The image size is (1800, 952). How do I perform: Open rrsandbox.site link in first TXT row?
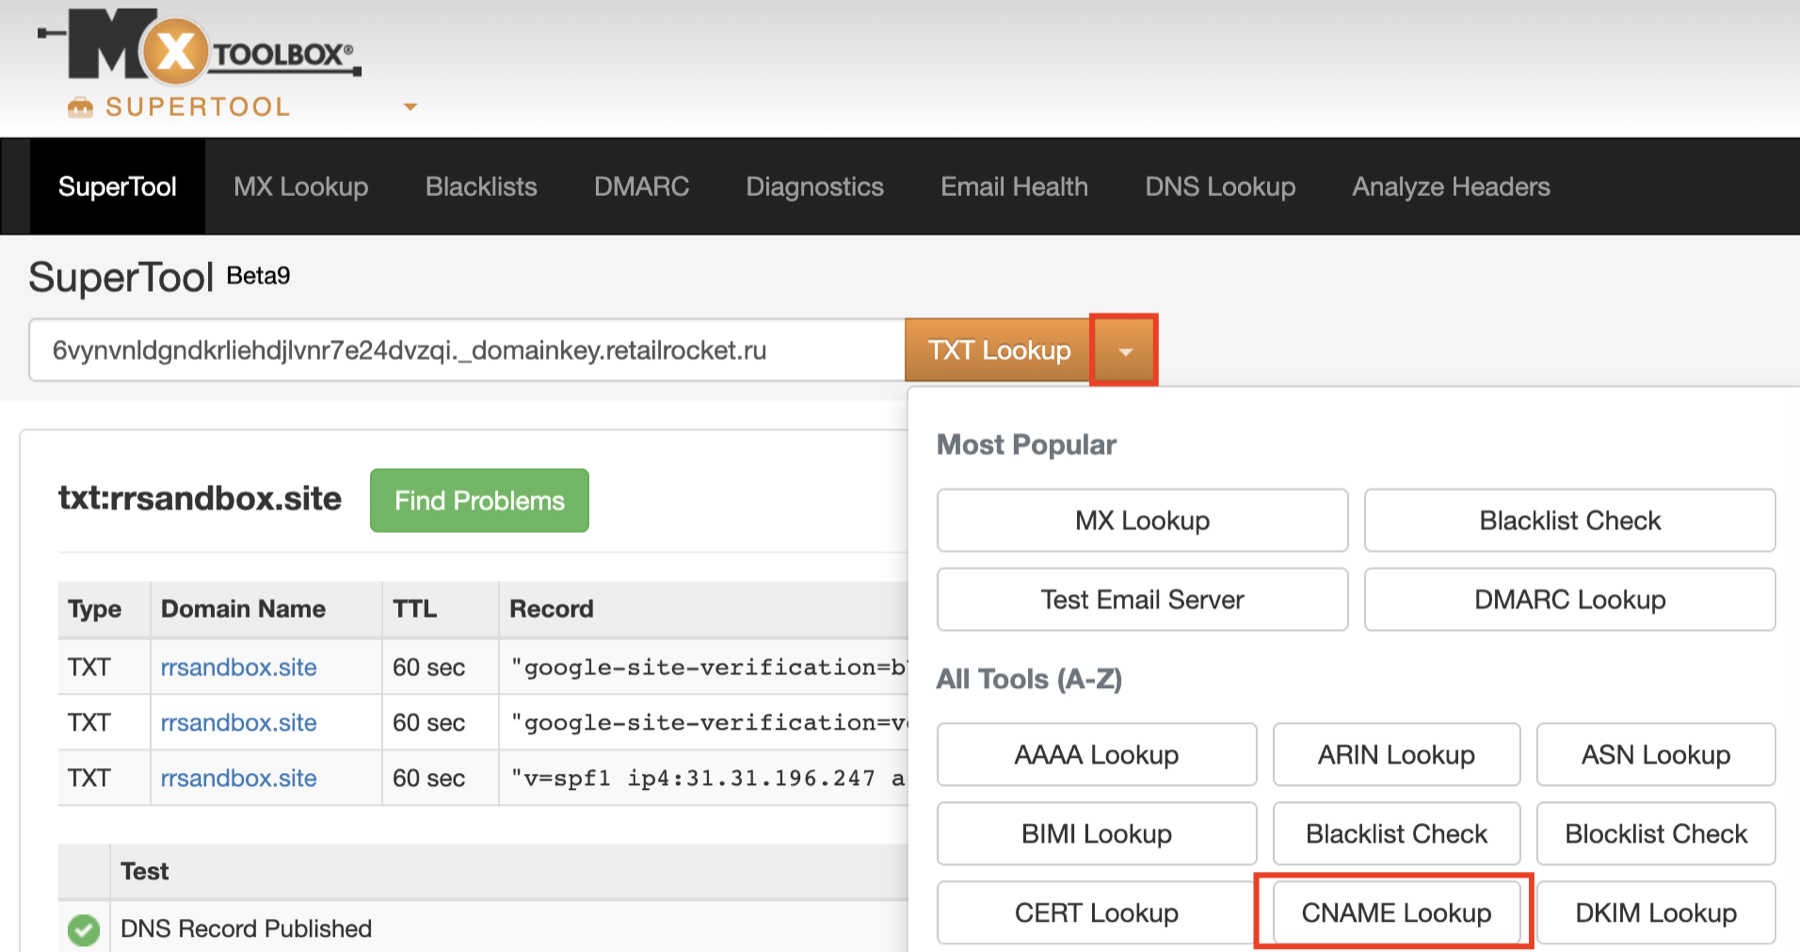238,667
